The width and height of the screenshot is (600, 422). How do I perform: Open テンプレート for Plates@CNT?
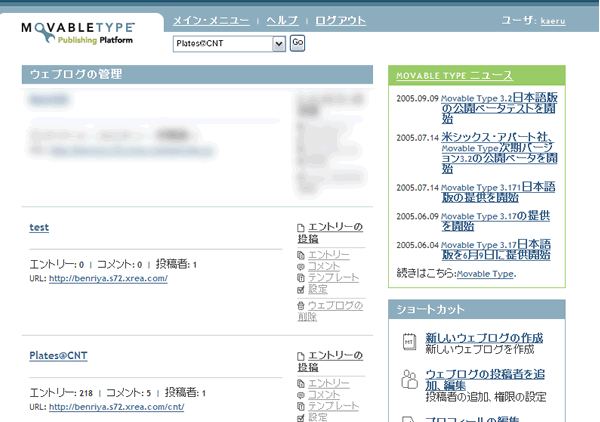[334, 406]
